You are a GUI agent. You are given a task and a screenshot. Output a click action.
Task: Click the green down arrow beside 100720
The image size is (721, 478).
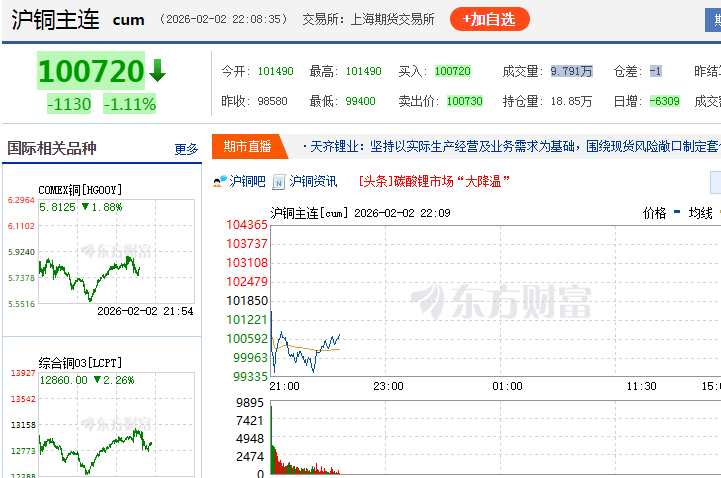[x=157, y=70]
